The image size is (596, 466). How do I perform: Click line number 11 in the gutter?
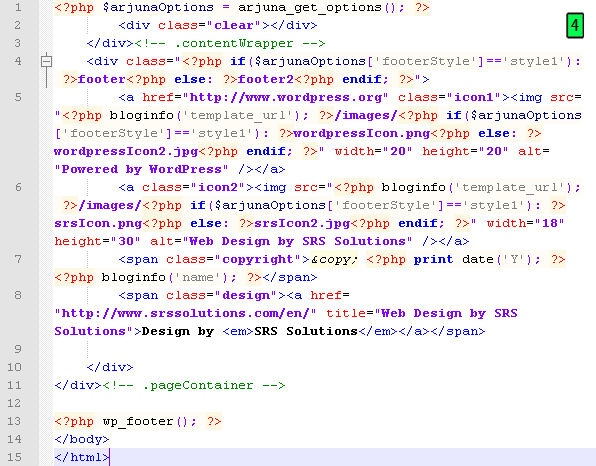(x=14, y=385)
